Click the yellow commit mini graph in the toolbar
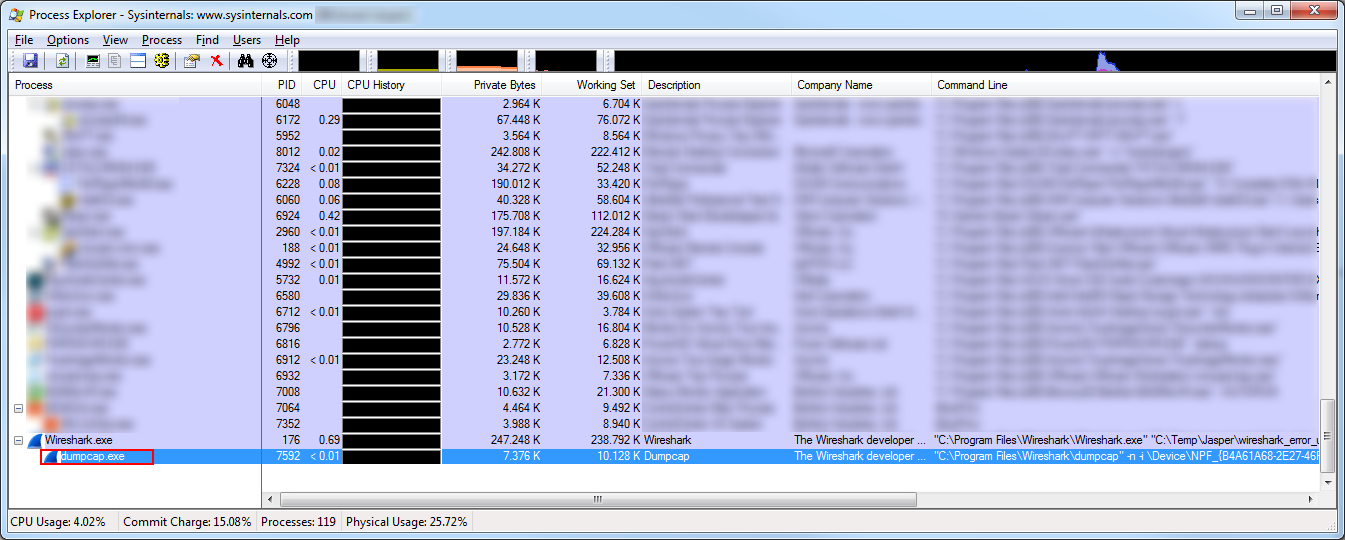1345x540 pixels. (408, 61)
